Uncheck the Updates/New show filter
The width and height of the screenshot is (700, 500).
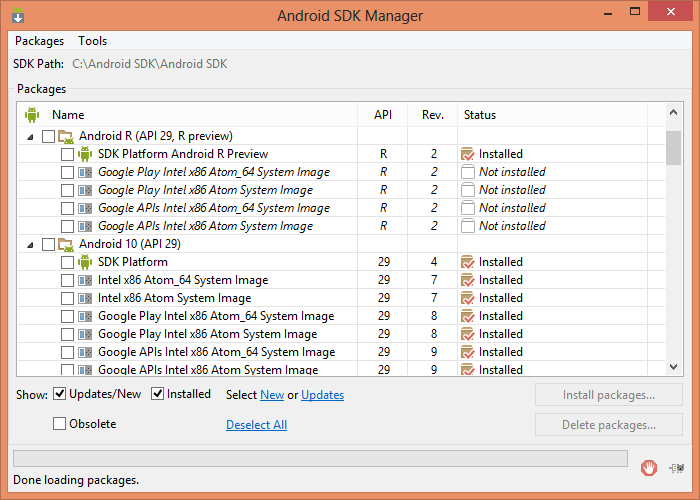click(59, 394)
